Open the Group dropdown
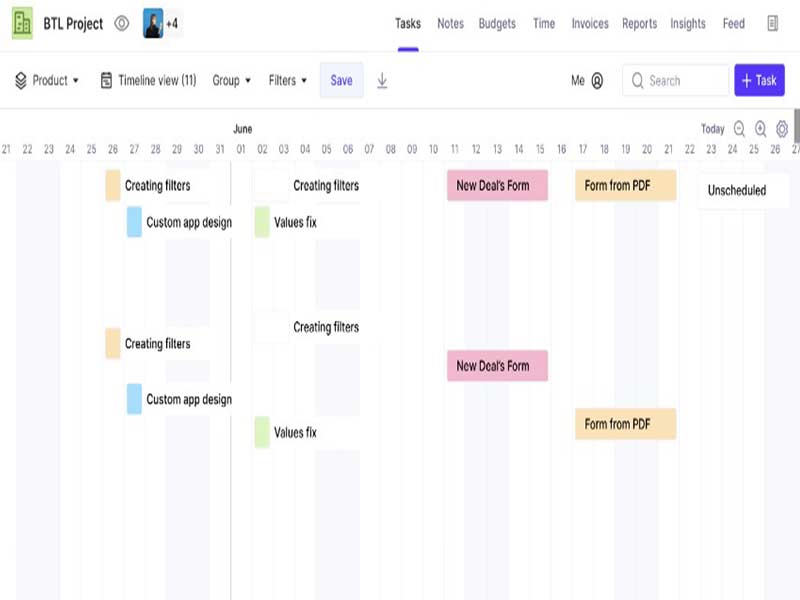Screen dimensions: 800x600 pos(231,80)
